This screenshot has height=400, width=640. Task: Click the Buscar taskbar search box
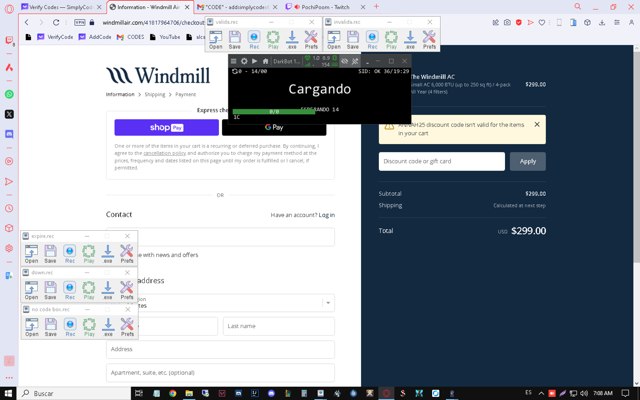74,393
